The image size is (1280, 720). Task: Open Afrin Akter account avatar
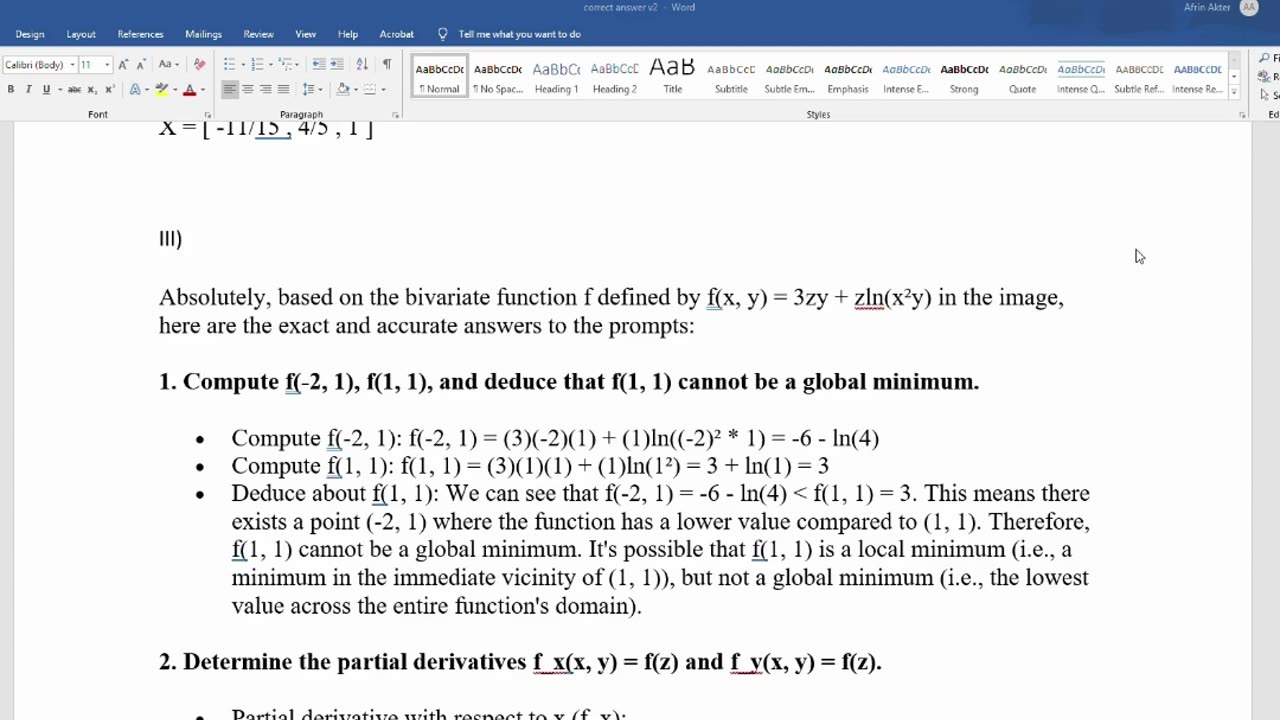(1249, 8)
